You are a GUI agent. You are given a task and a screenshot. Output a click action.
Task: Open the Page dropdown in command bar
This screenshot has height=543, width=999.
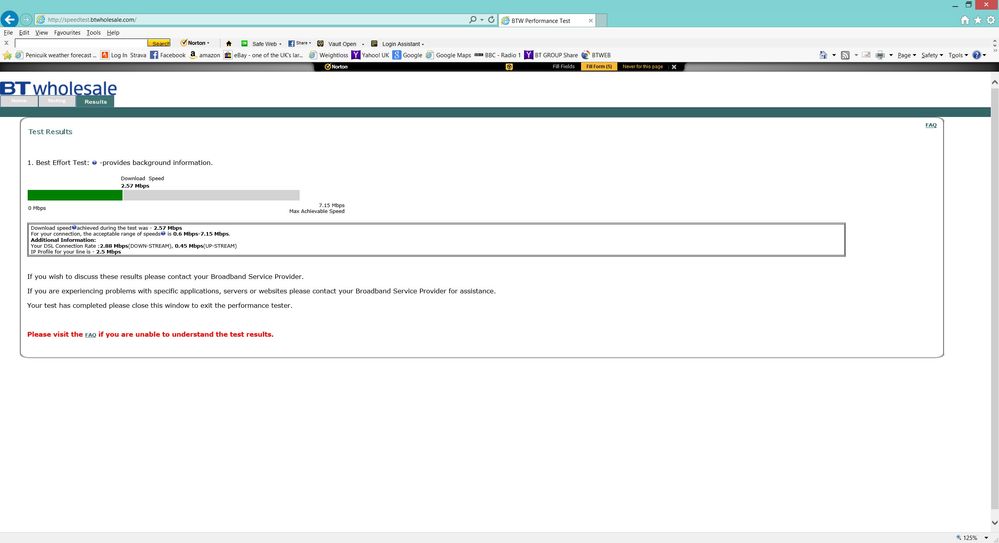(907, 55)
